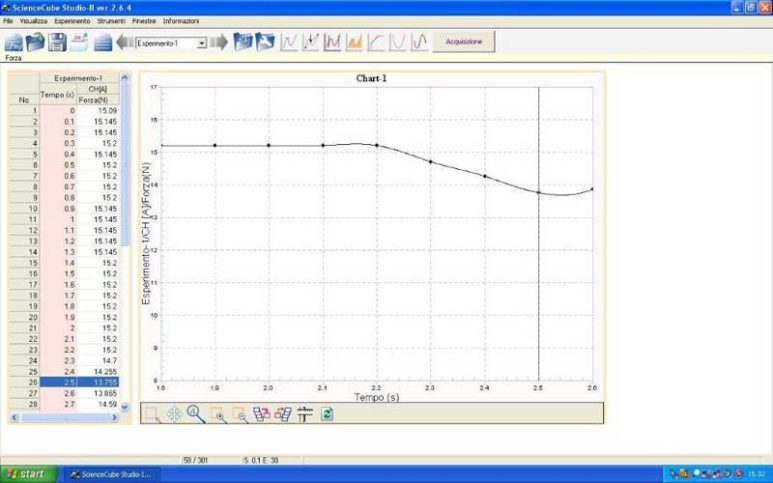The height and width of the screenshot is (483, 773).
Task: Click the Windows start button
Action: [26, 473]
